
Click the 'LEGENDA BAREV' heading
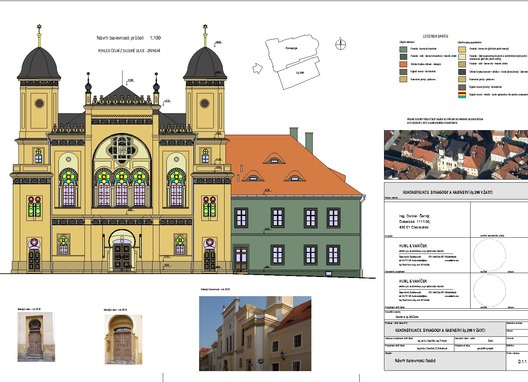[436, 36]
